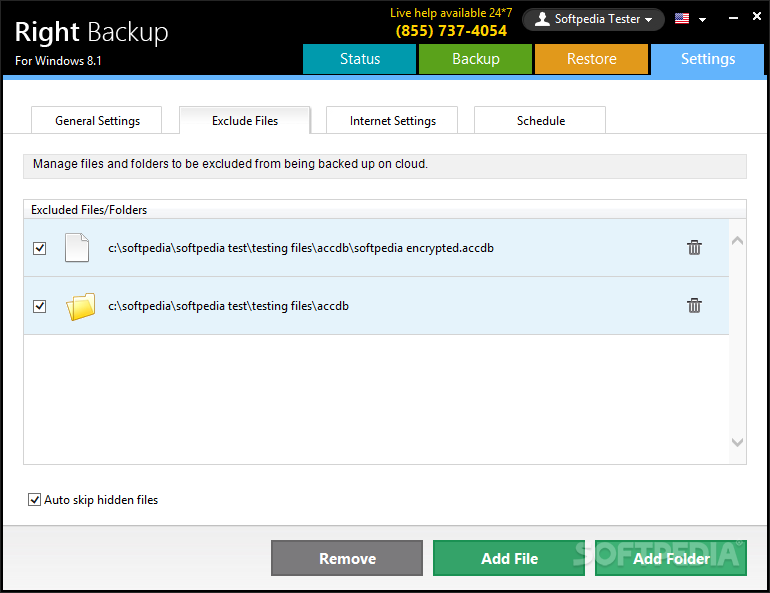
Task: Click the yellow folder icon of accdb row
Action: pyautogui.click(x=81, y=306)
